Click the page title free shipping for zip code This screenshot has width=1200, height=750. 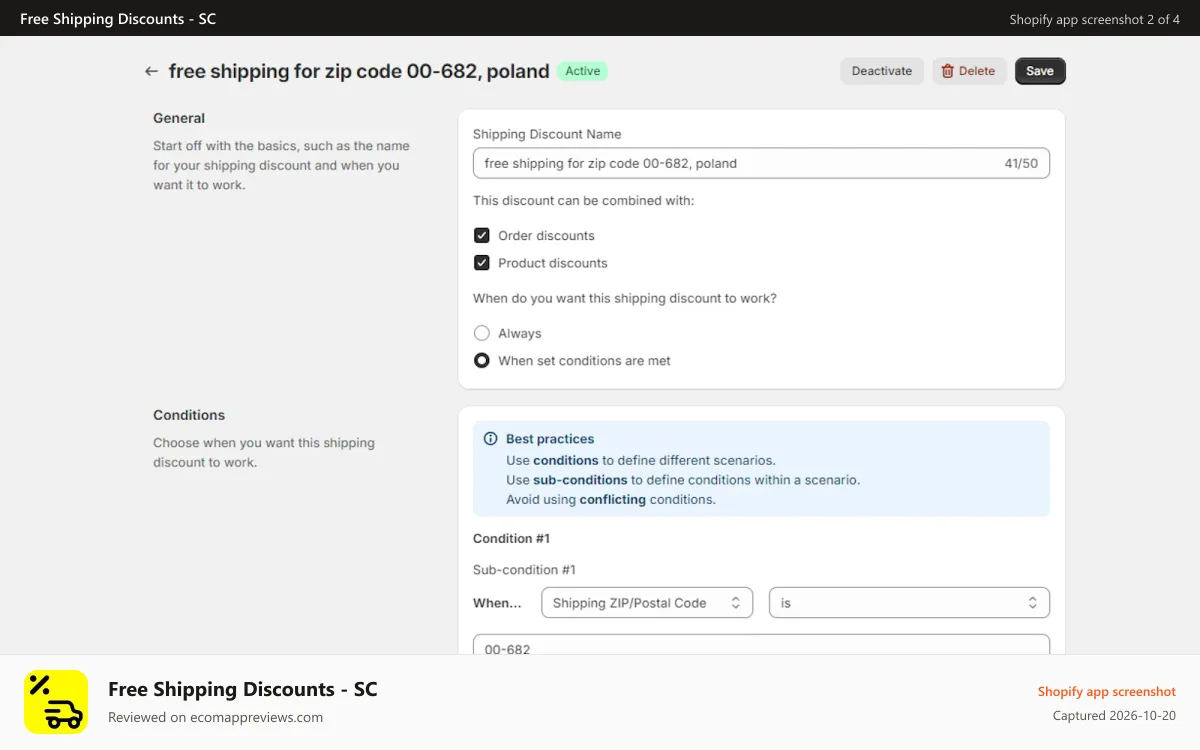click(x=359, y=71)
